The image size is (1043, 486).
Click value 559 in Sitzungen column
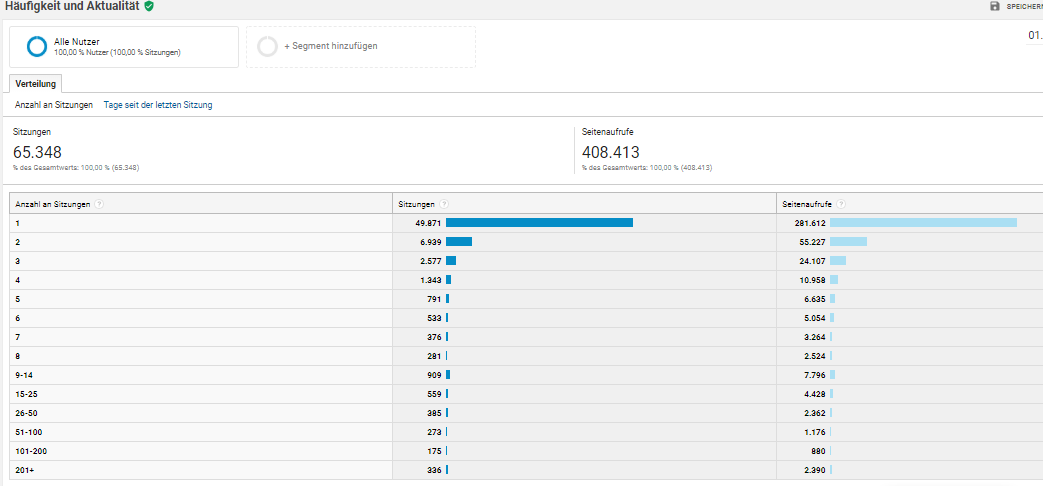434,394
